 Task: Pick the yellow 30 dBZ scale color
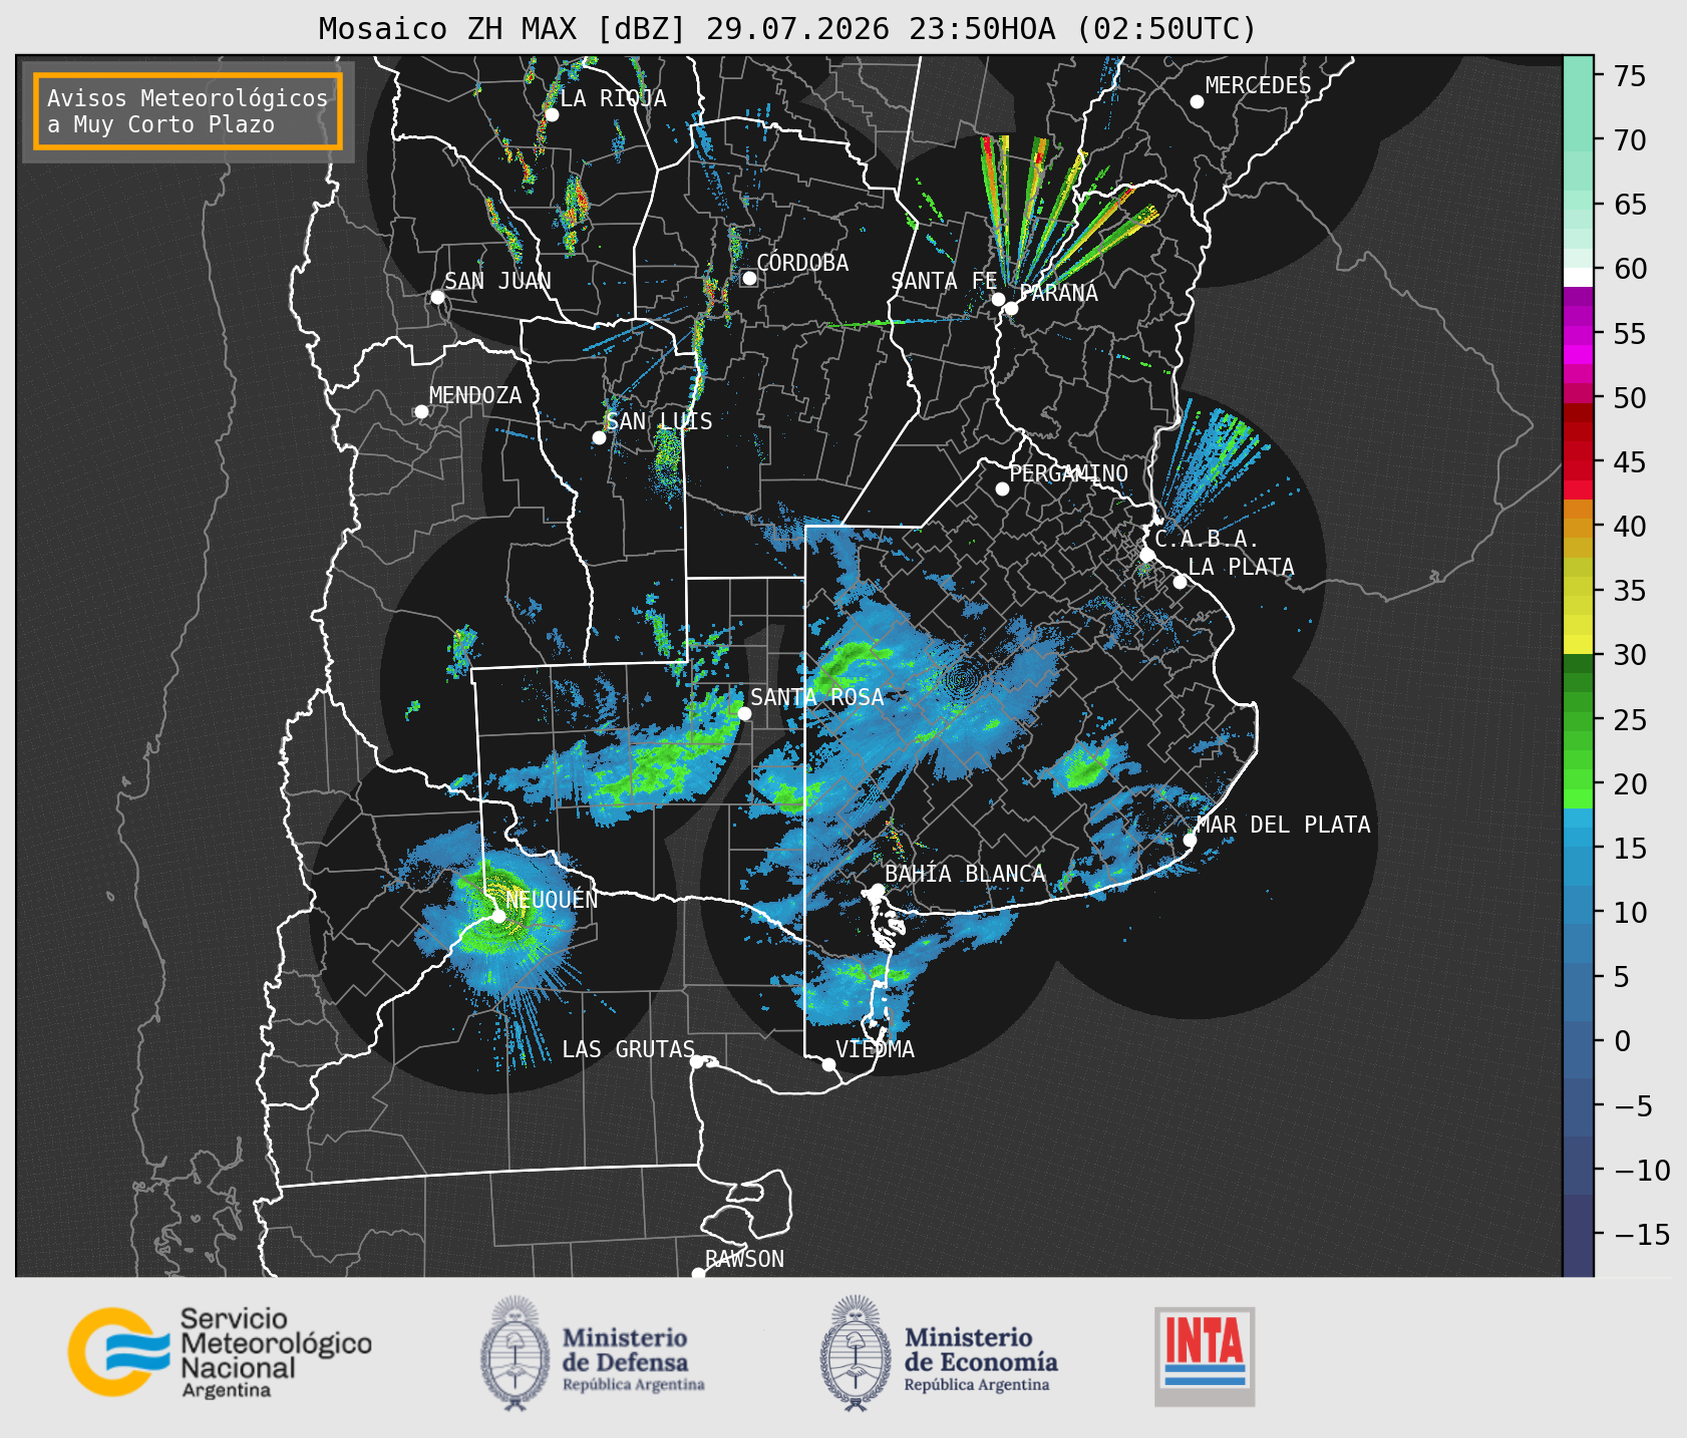1578,644
